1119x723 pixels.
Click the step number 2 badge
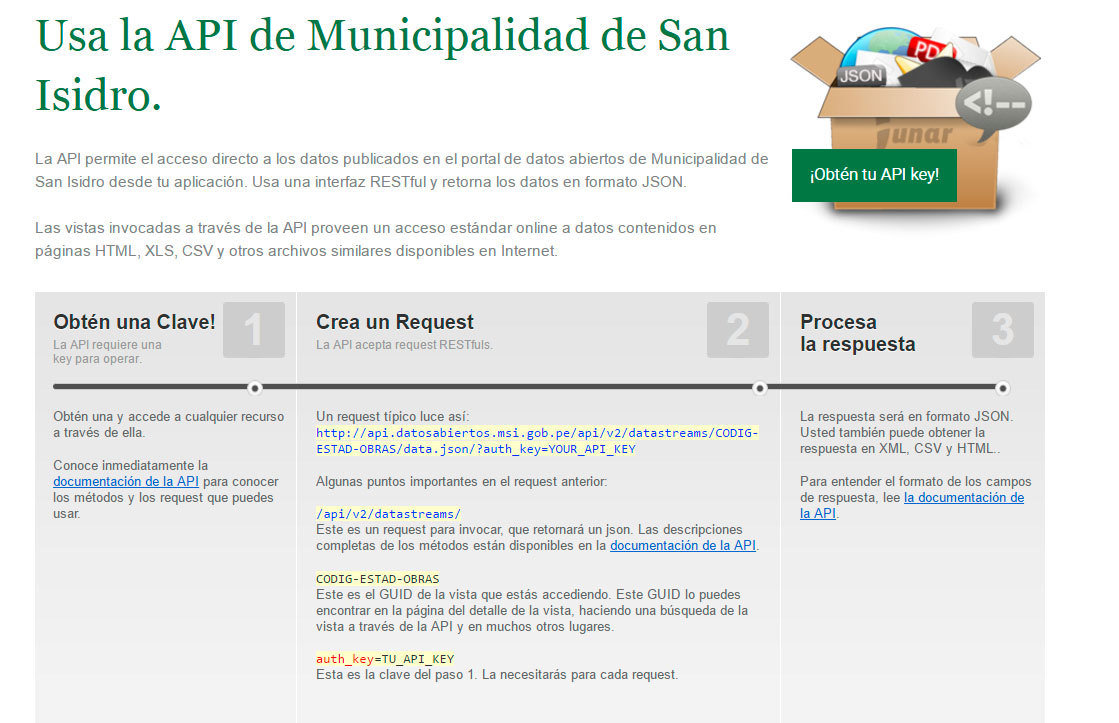[x=738, y=330]
